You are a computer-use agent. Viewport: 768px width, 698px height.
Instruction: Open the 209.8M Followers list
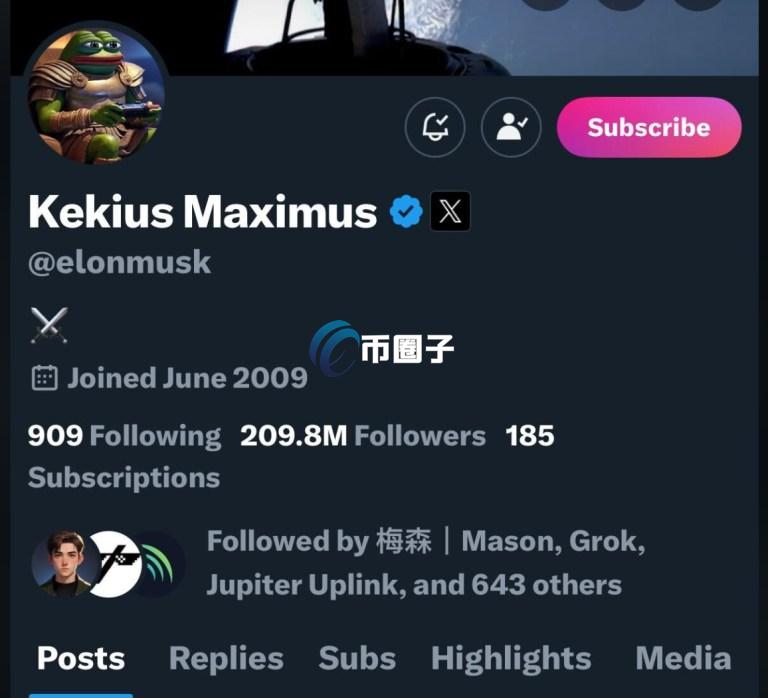coord(363,435)
